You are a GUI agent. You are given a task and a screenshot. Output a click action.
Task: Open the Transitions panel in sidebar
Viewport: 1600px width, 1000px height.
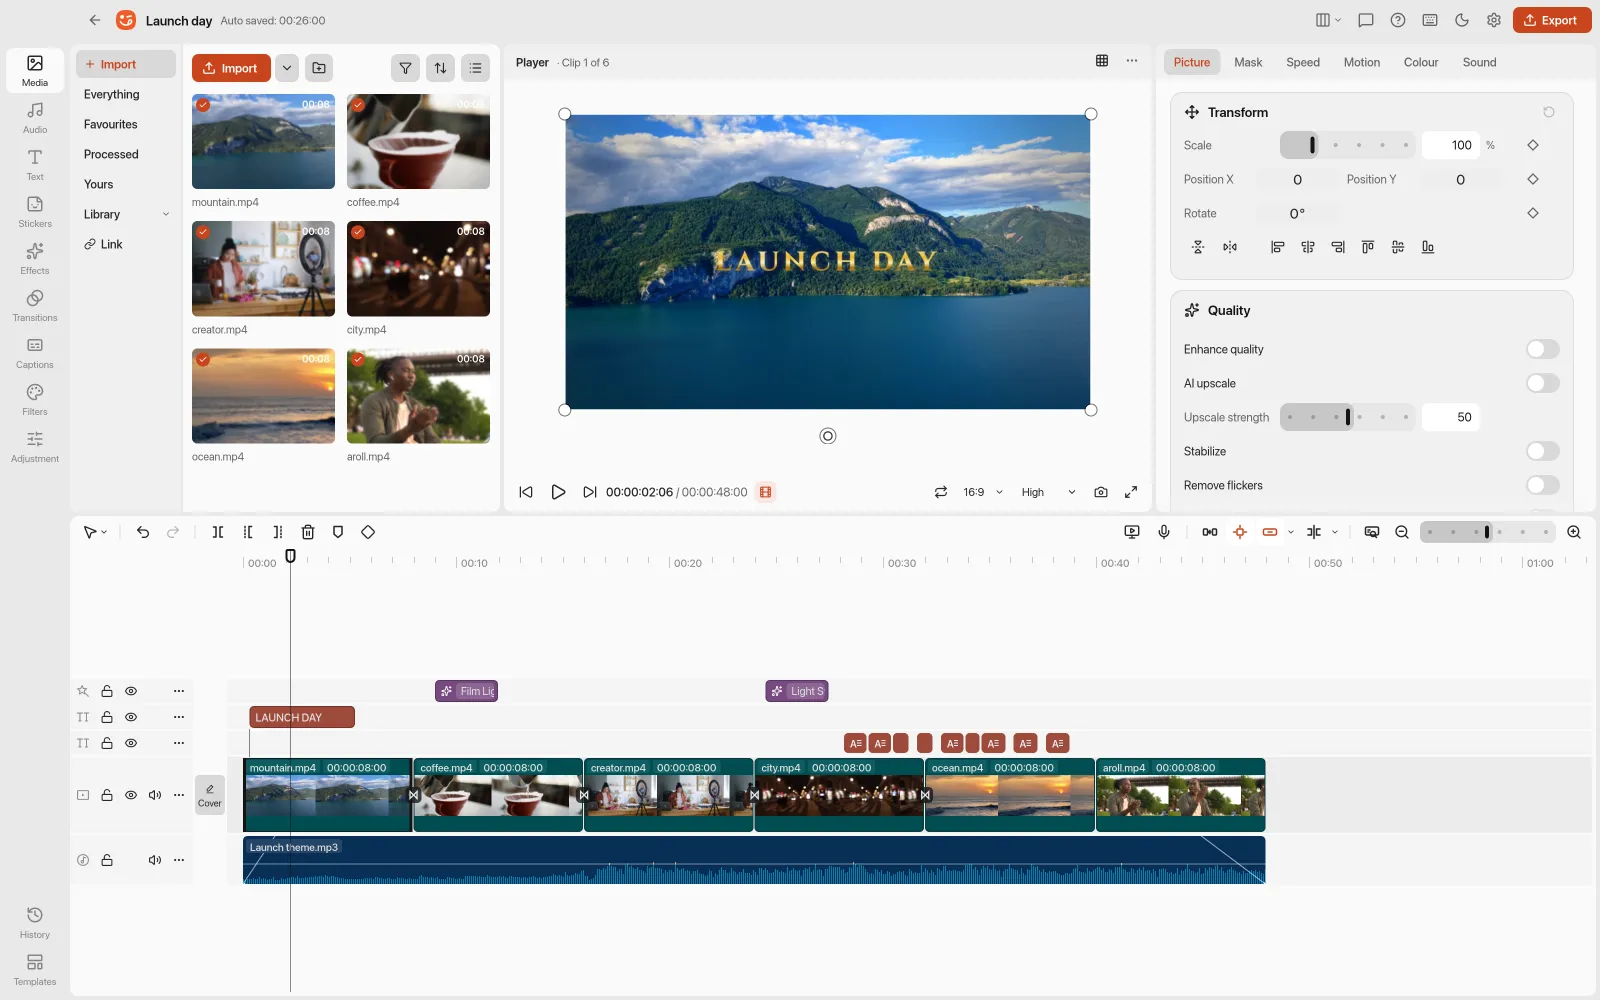coord(35,305)
